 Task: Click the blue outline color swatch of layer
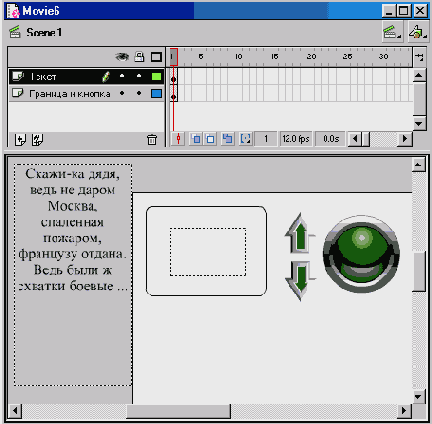[x=156, y=94]
